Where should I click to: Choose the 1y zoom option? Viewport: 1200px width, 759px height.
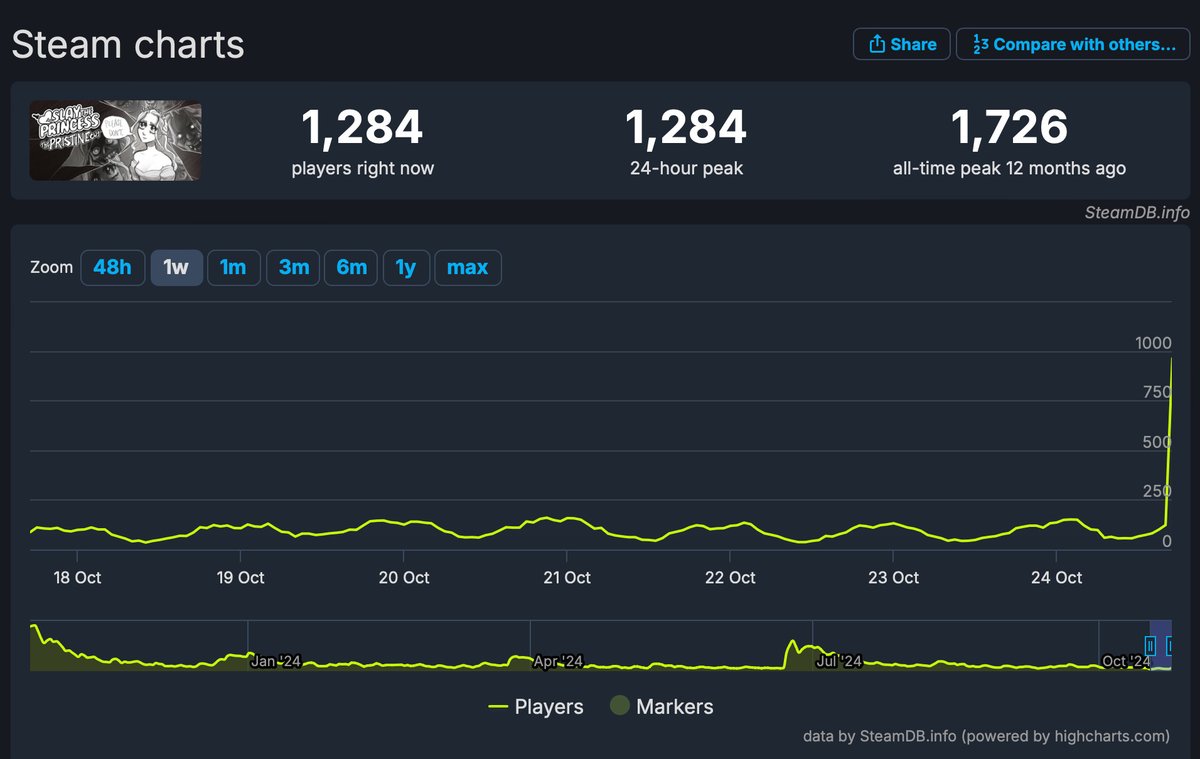coord(406,267)
